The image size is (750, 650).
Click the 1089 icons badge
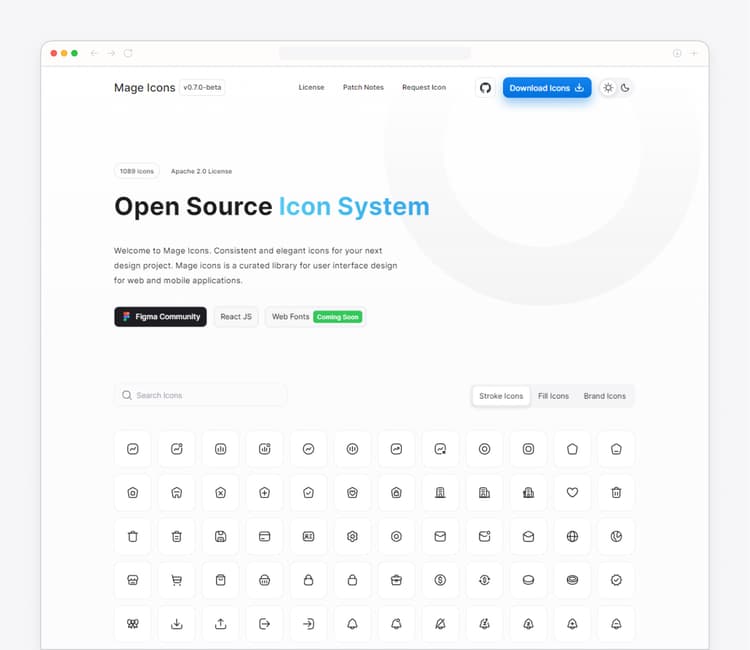pos(137,171)
